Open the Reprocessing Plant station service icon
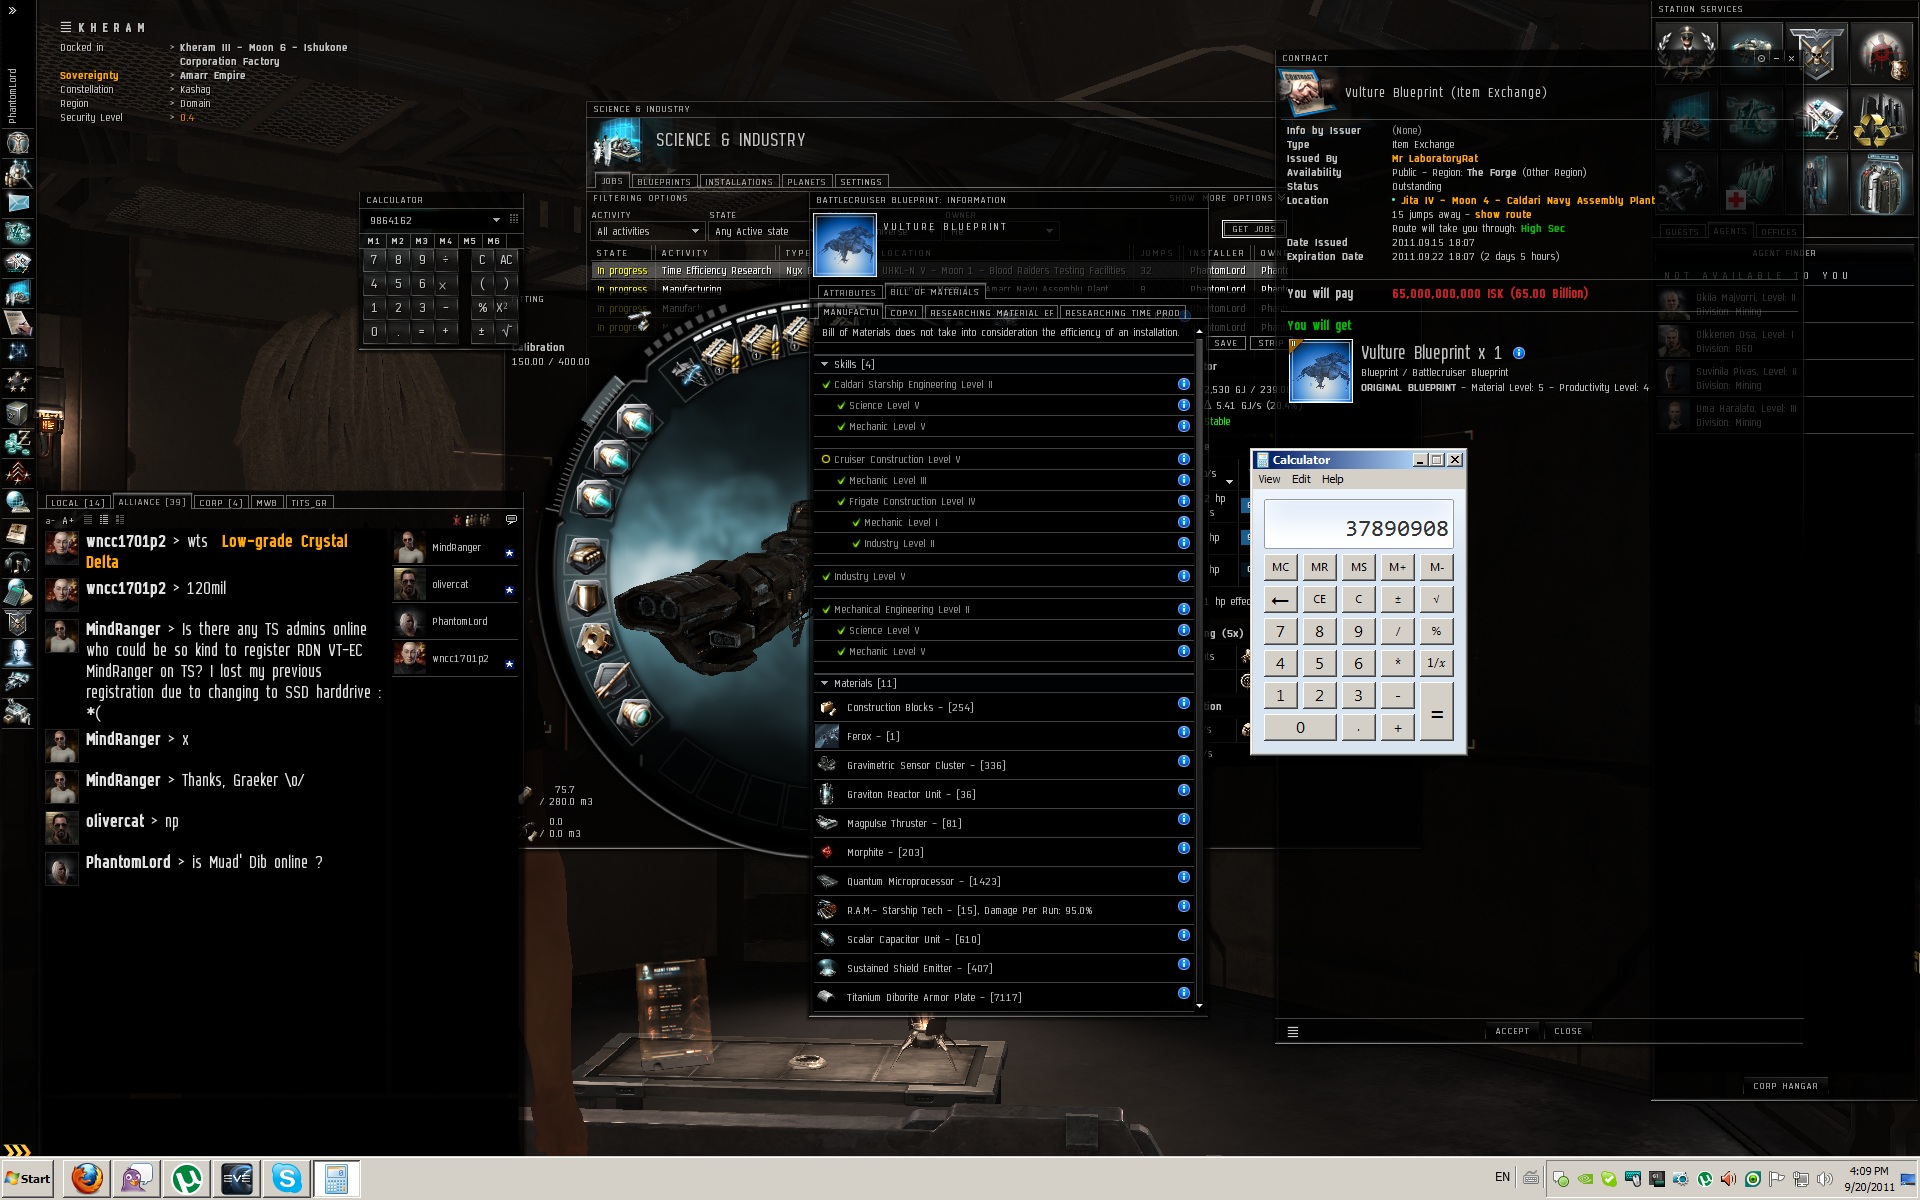Viewport: 1920px width, 1200px height. (x=1880, y=120)
